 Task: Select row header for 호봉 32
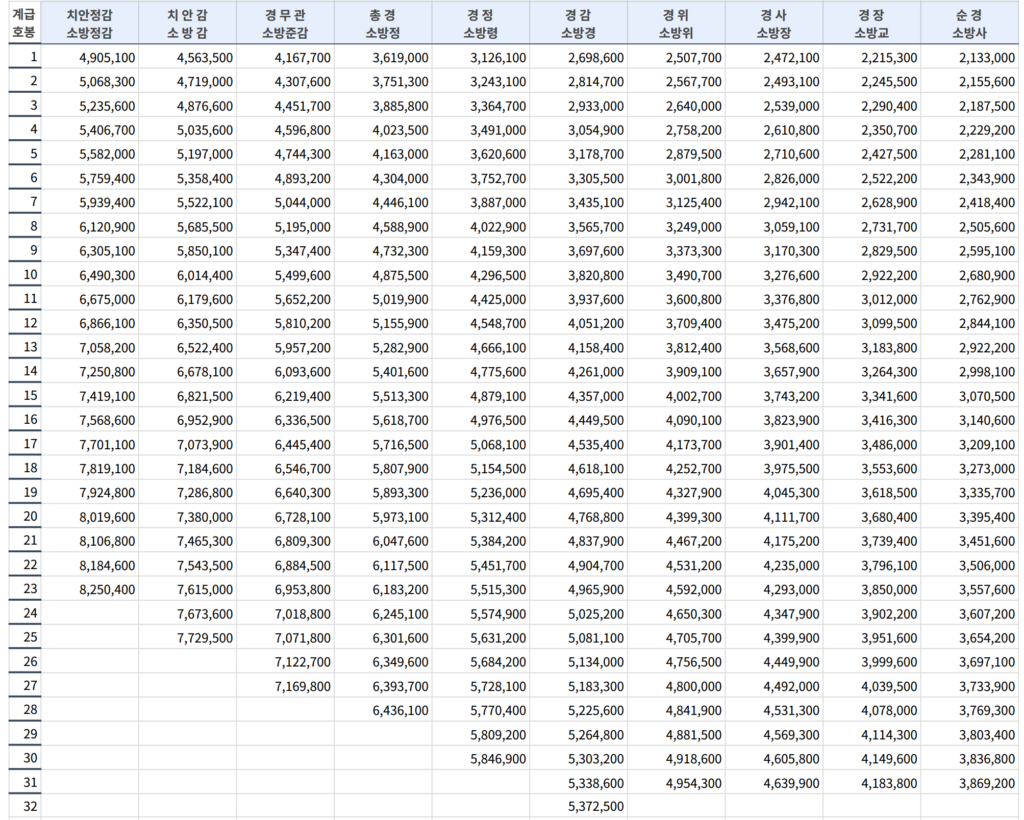24,806
